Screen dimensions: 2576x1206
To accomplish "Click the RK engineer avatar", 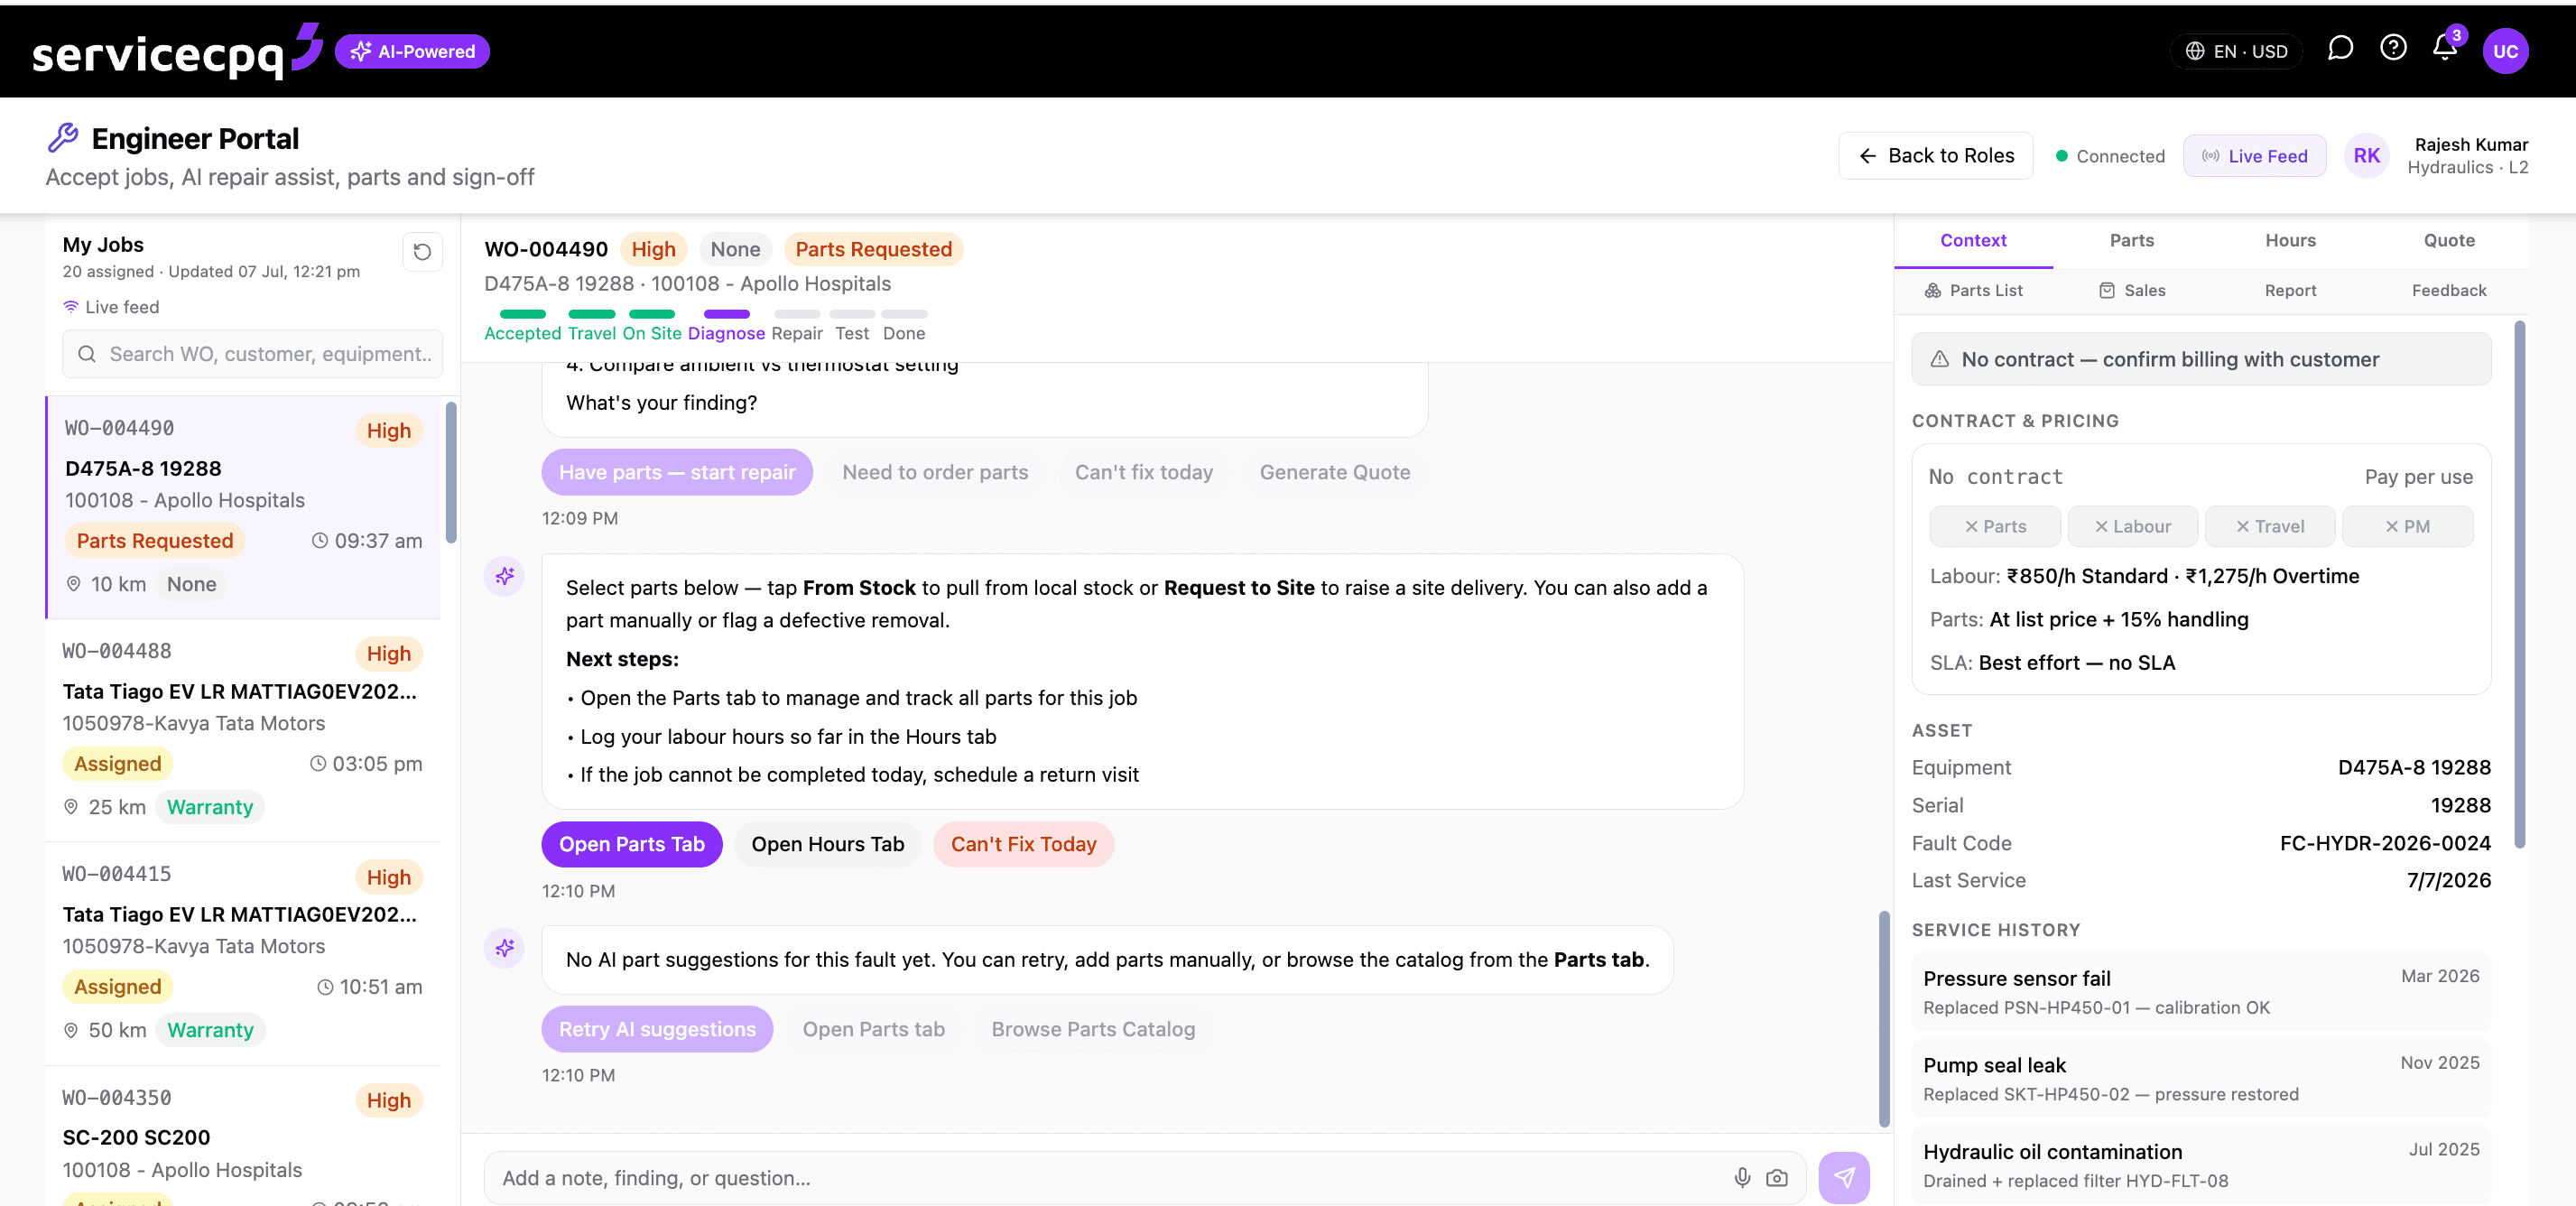I will point(2366,156).
